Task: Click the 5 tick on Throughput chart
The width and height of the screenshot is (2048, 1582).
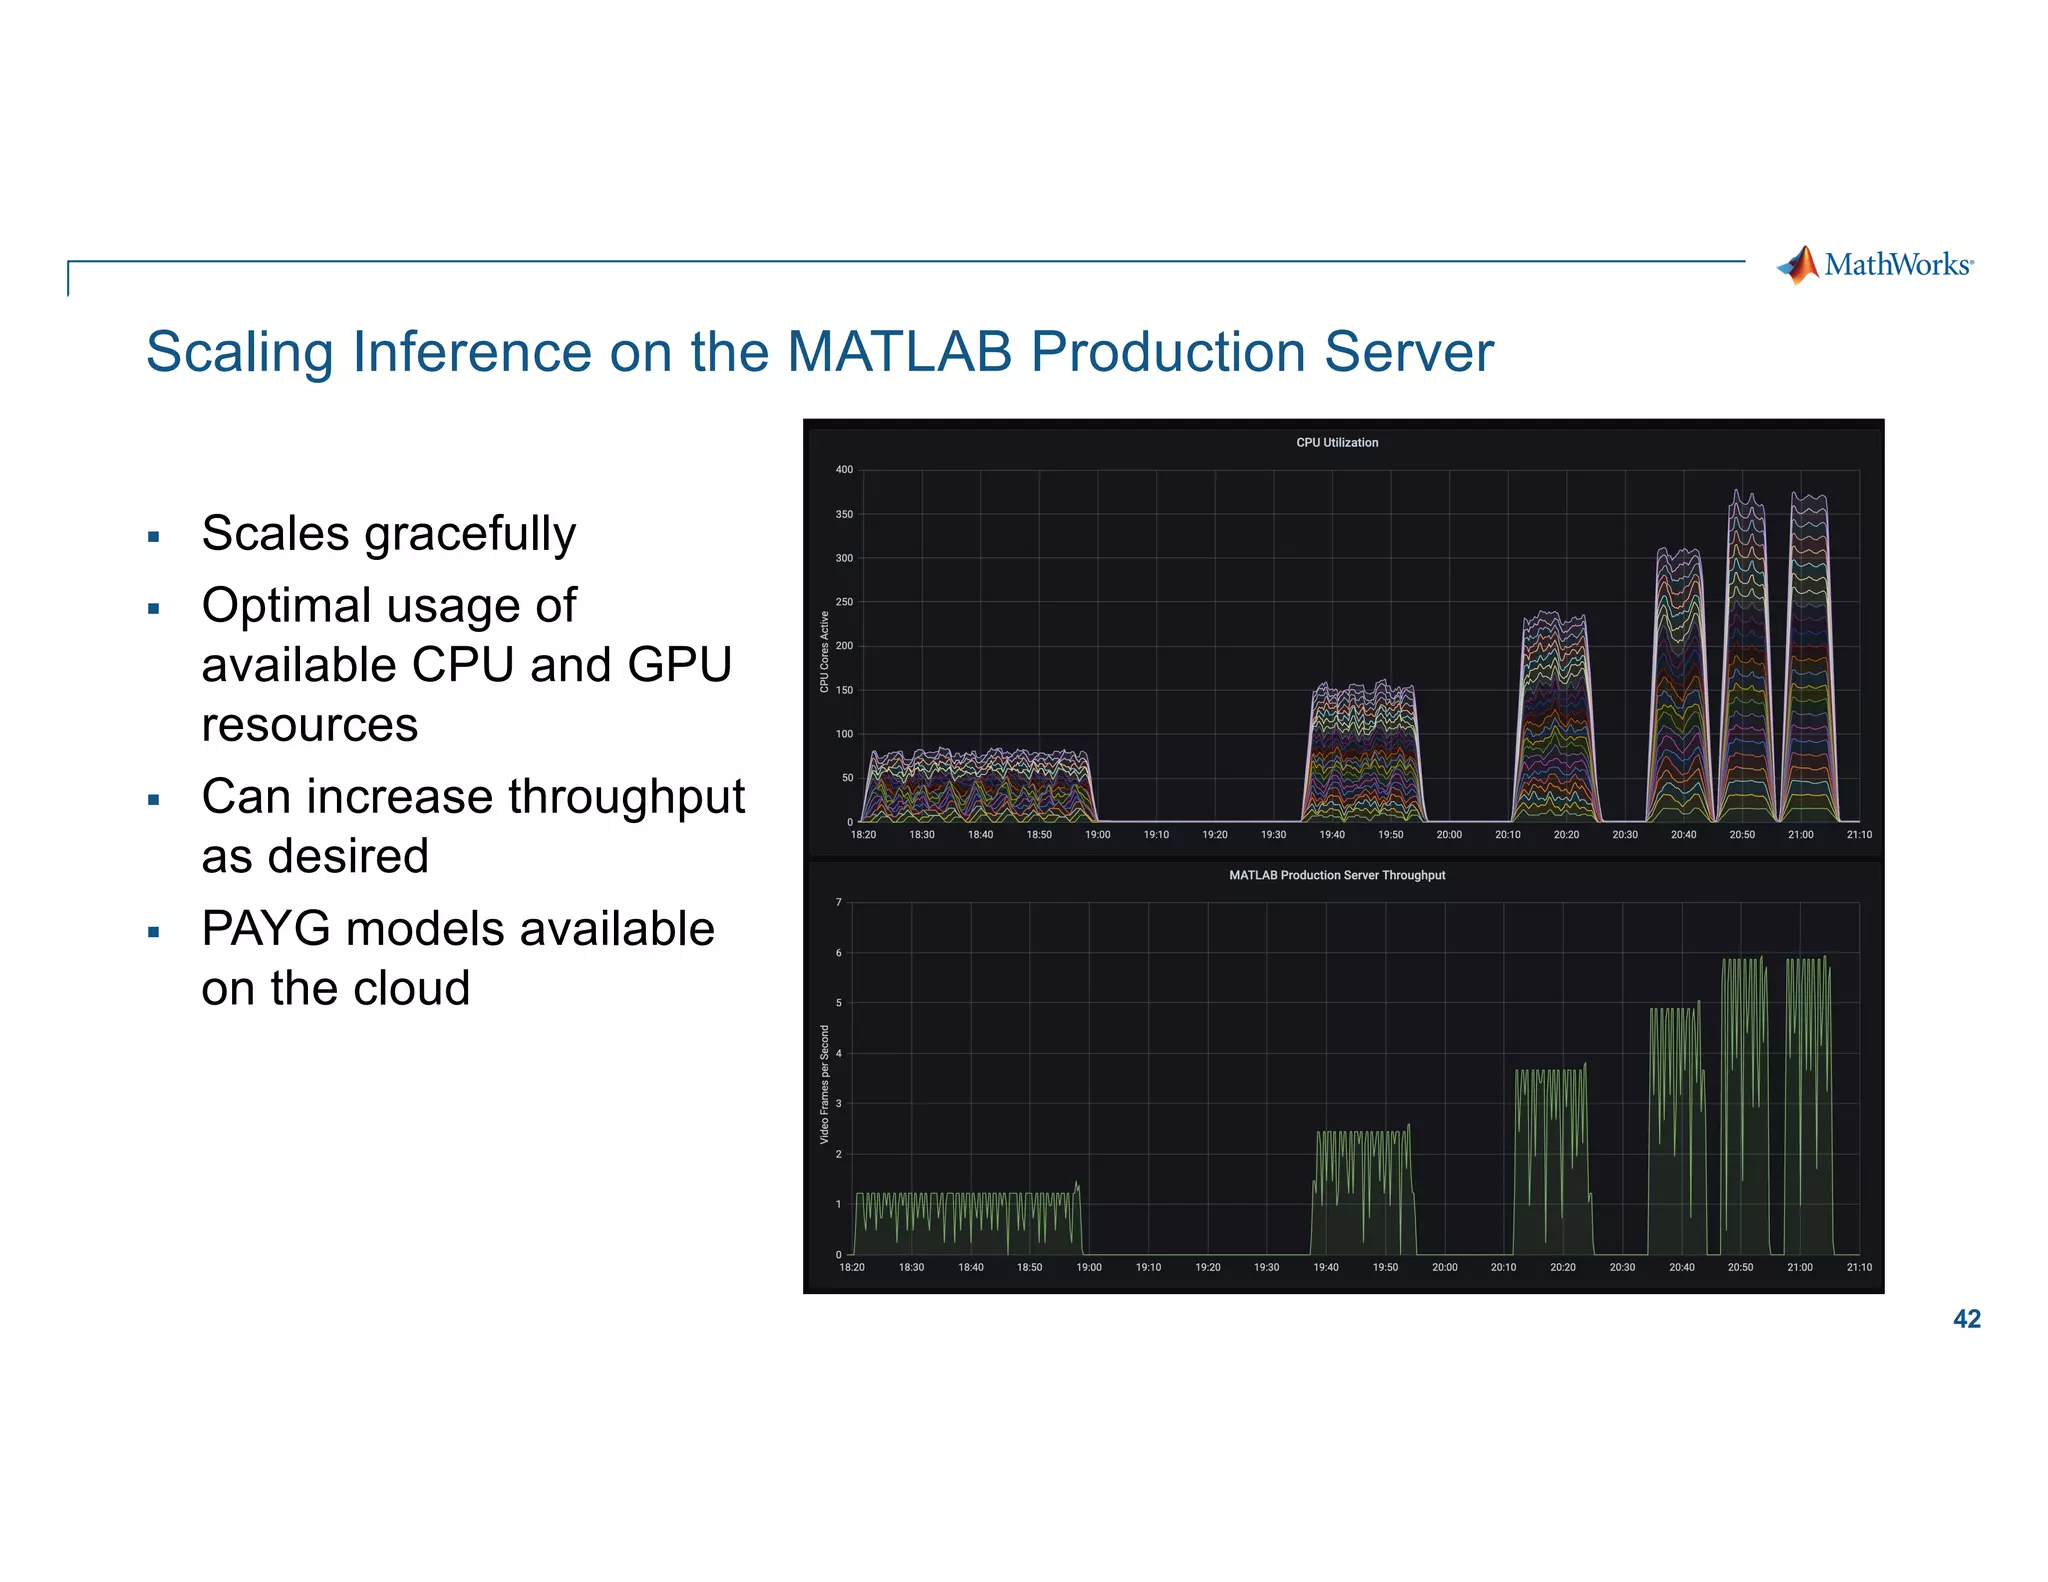Action: (x=839, y=1003)
